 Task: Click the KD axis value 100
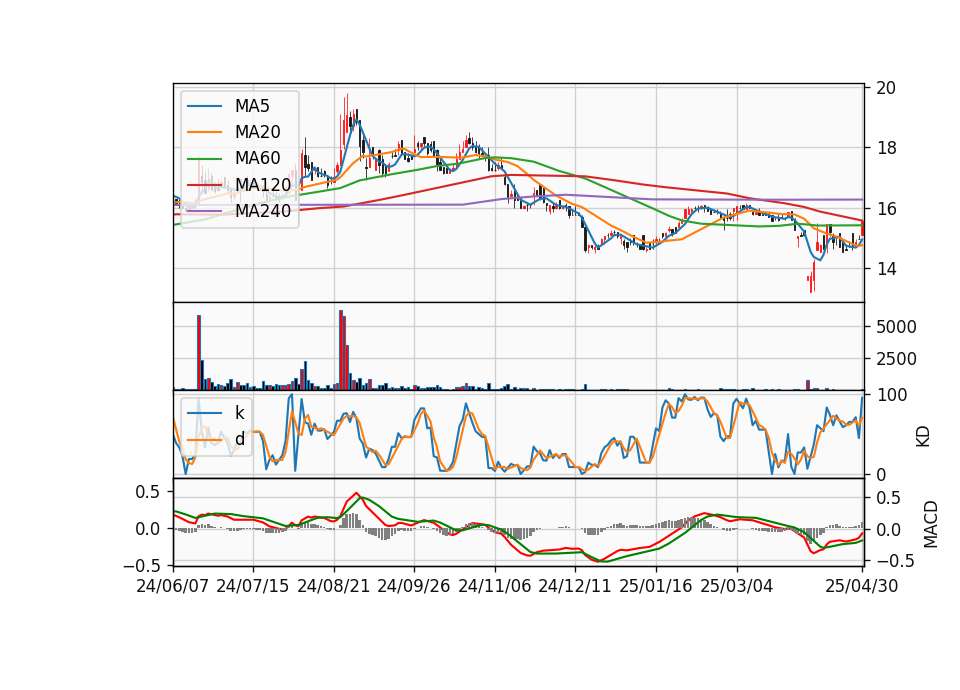click(x=891, y=395)
